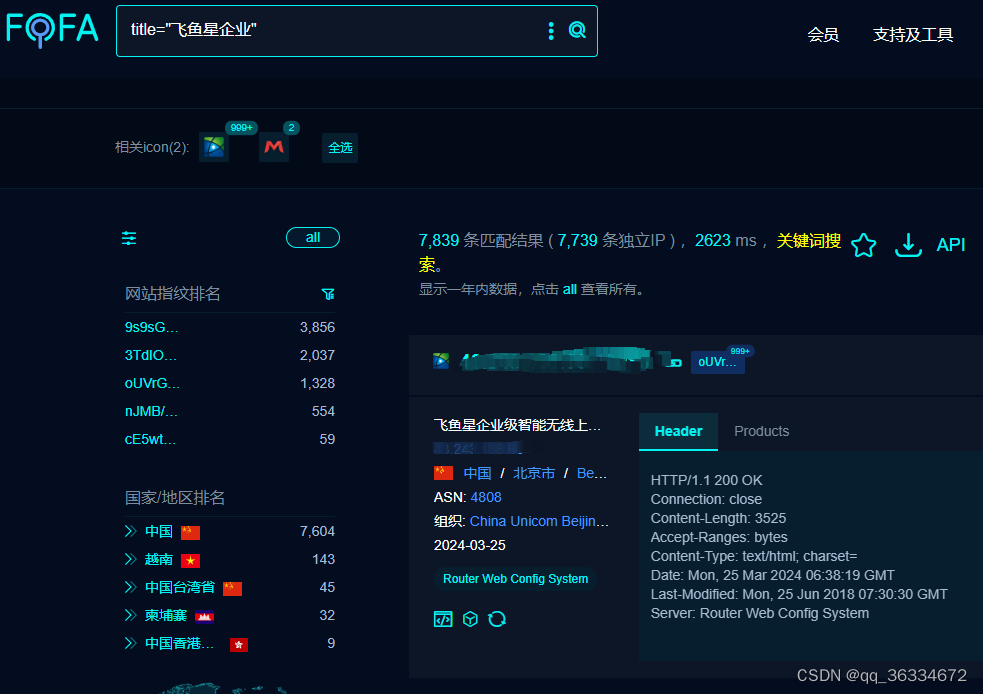This screenshot has width=983, height=694.
Task: Click the Be... location link
Action: pyautogui.click(x=592, y=473)
